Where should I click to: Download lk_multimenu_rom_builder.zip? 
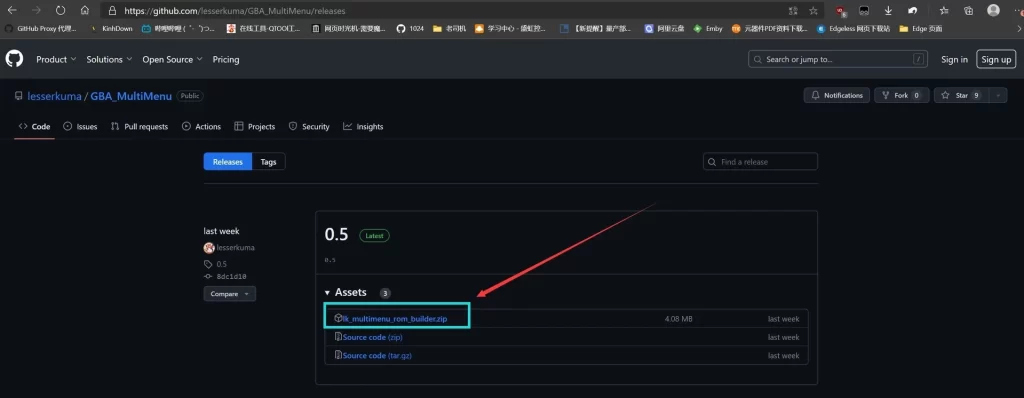[396, 318]
